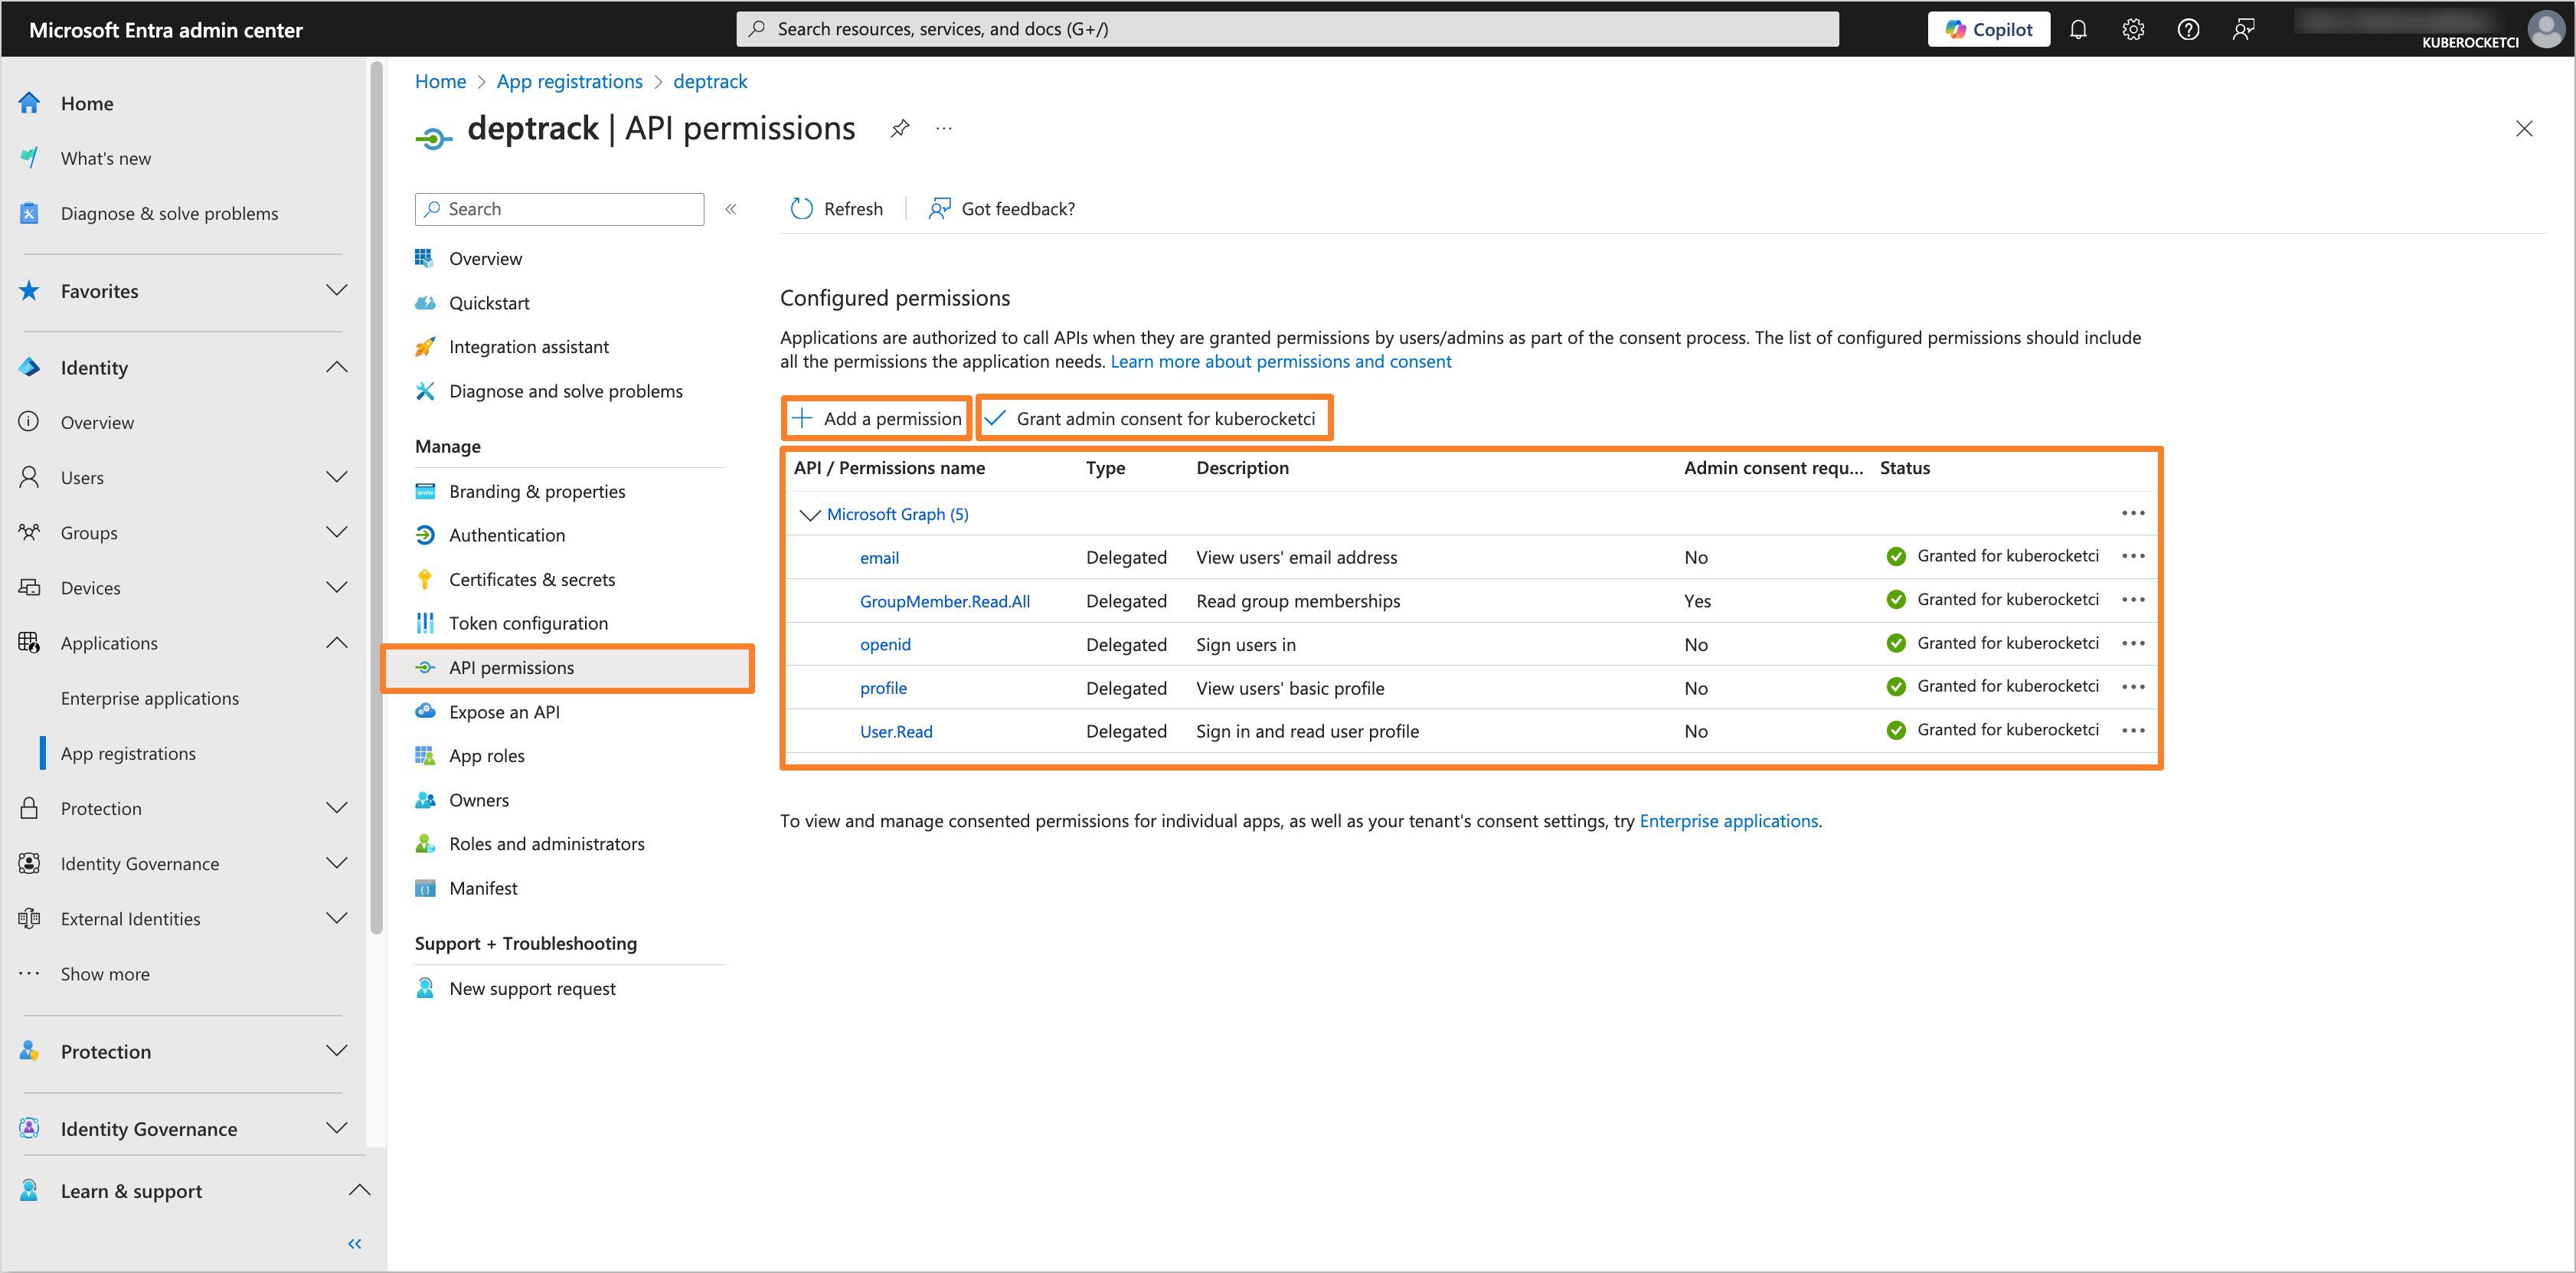Open the notifications bell
This screenshot has height=1273, width=2576.
(2078, 28)
